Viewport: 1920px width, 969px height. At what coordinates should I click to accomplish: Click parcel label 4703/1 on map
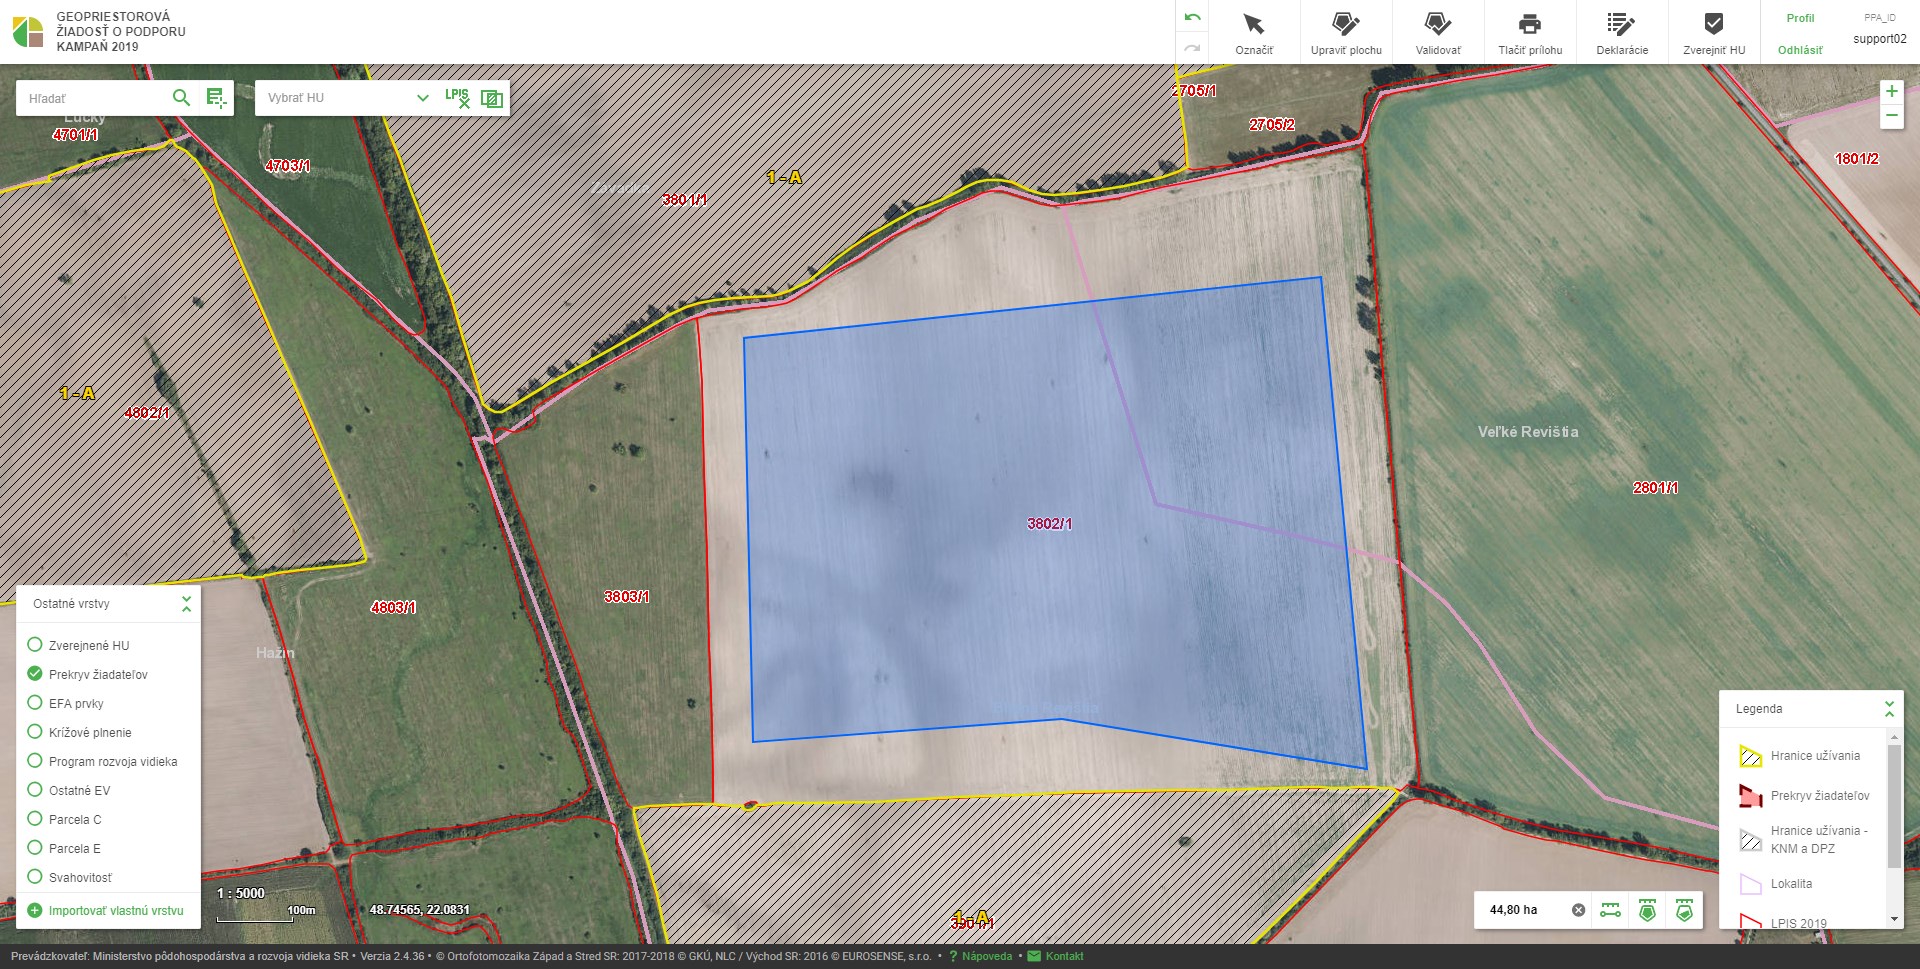pos(288,166)
